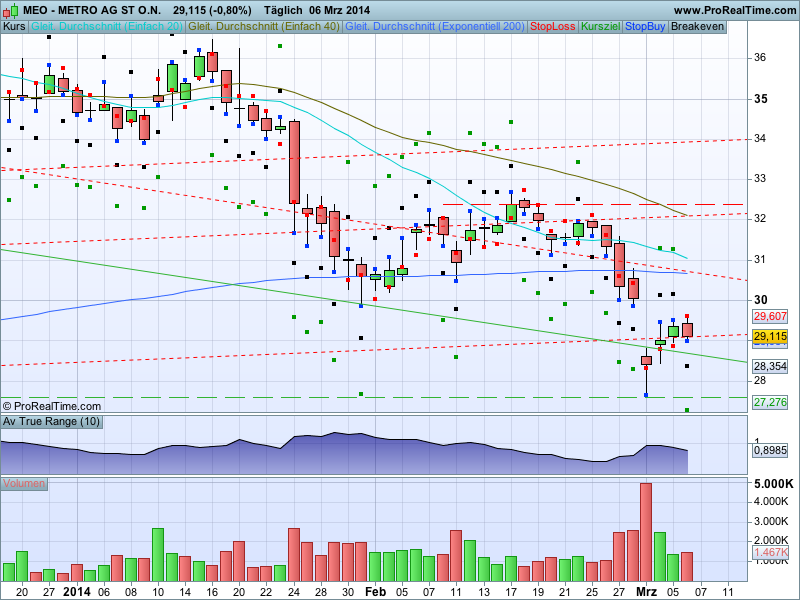800x600 pixels.
Task: Click the StopLoss legend label
Action: (553, 27)
